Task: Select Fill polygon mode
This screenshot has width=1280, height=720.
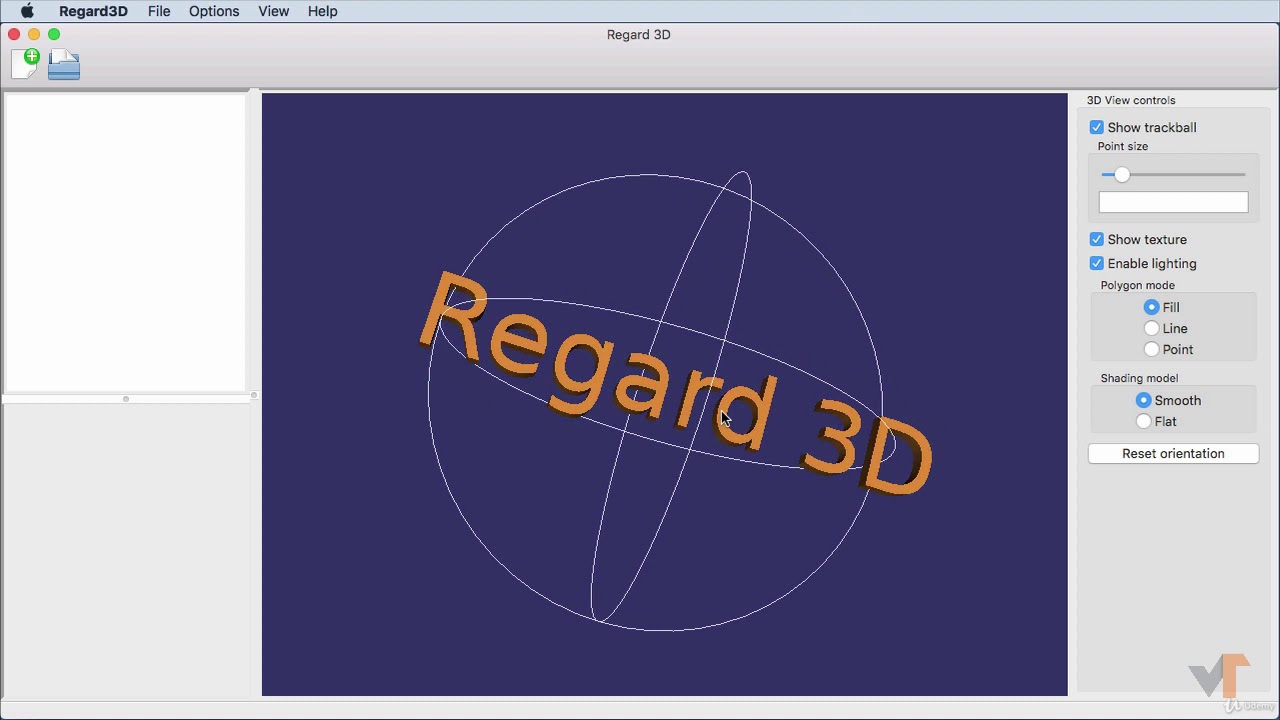Action: pyautogui.click(x=1152, y=307)
